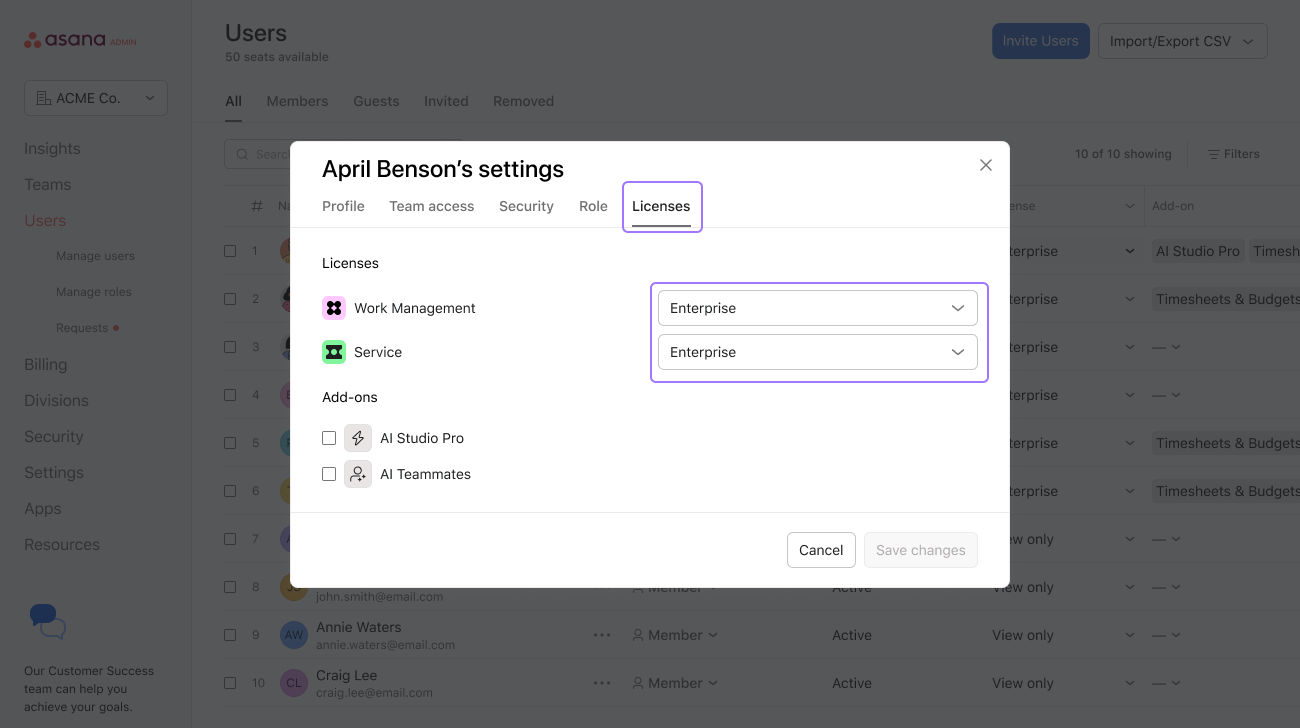Image resolution: width=1300 pixels, height=728 pixels.
Task: Go to Insights in the sidebar
Action: pos(52,148)
